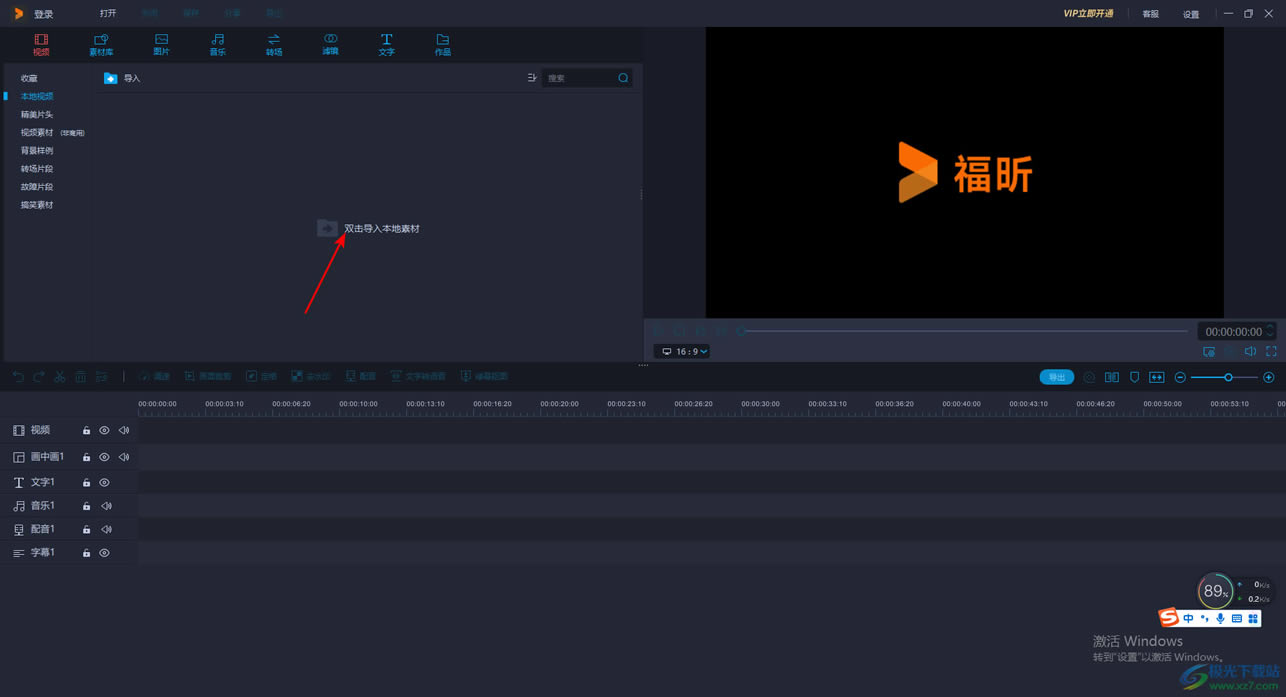Open the sort list icon beside search
This screenshot has width=1286, height=697.
(531, 78)
